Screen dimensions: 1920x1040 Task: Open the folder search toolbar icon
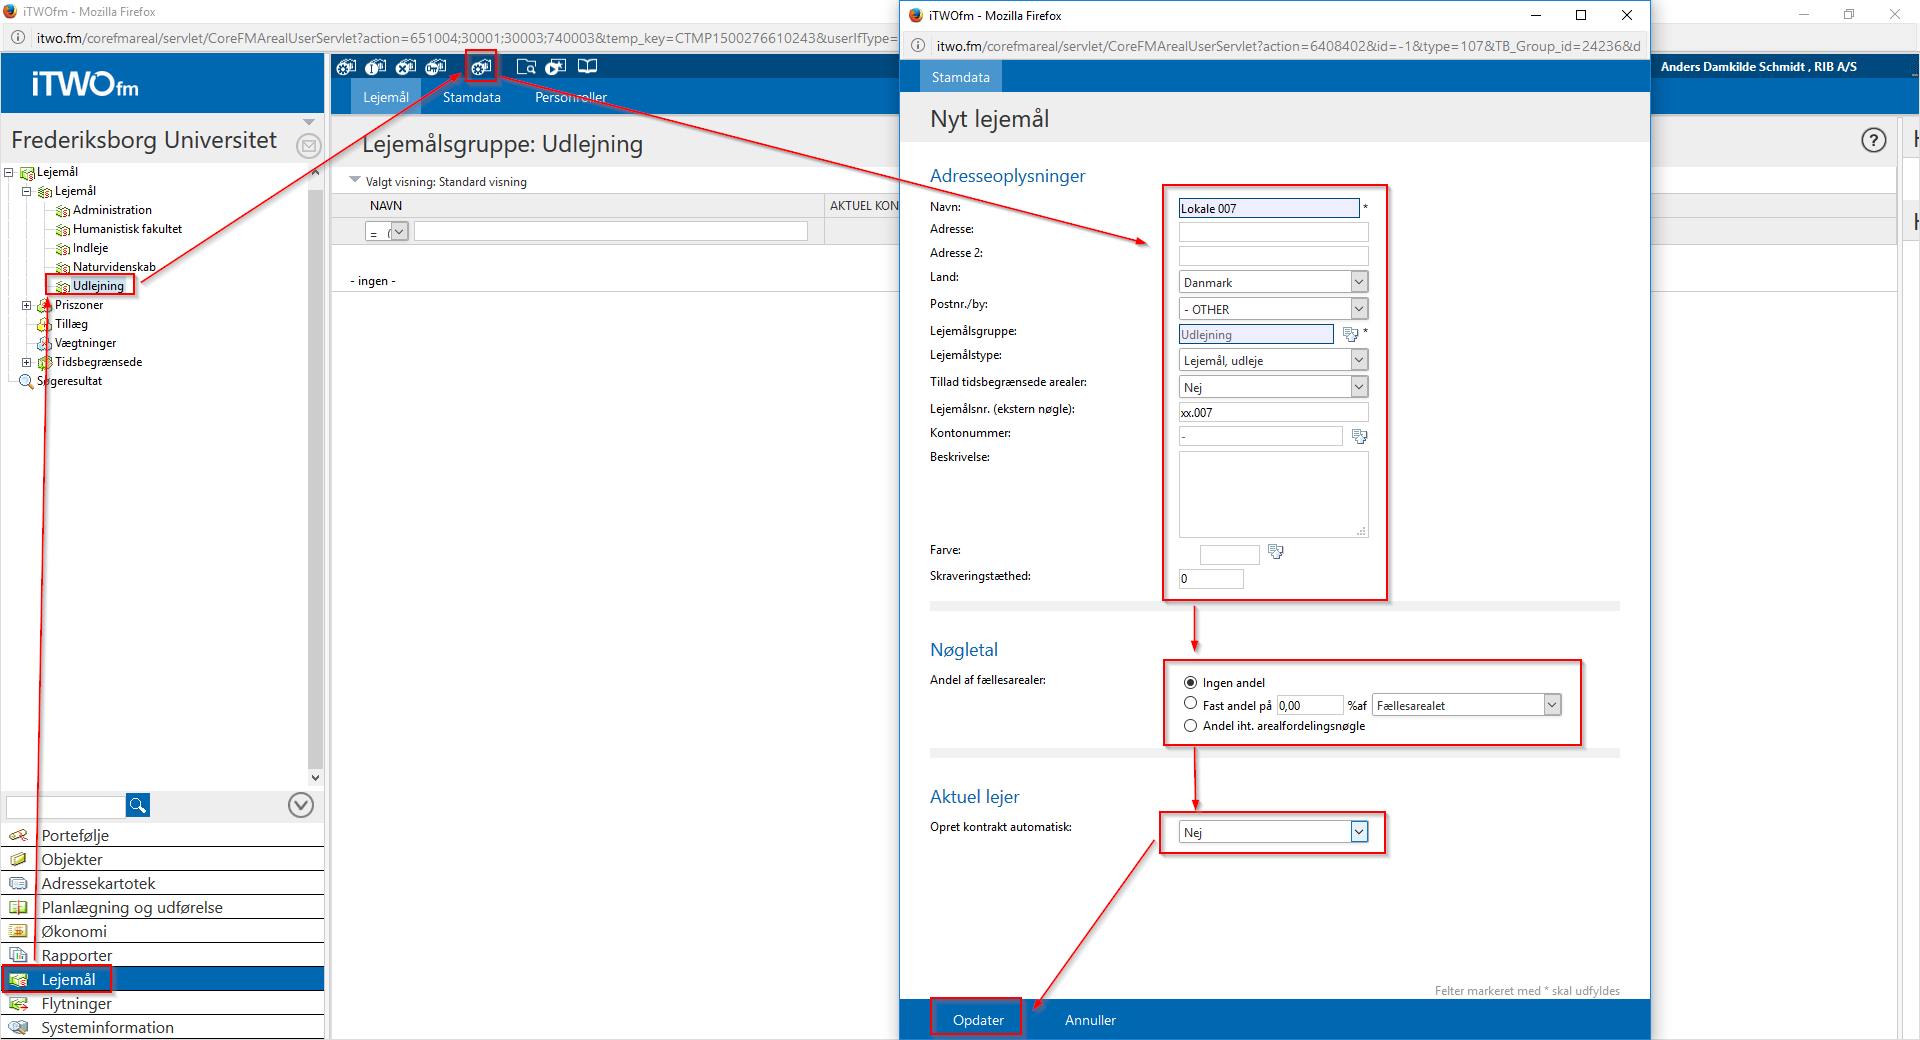[x=526, y=67]
